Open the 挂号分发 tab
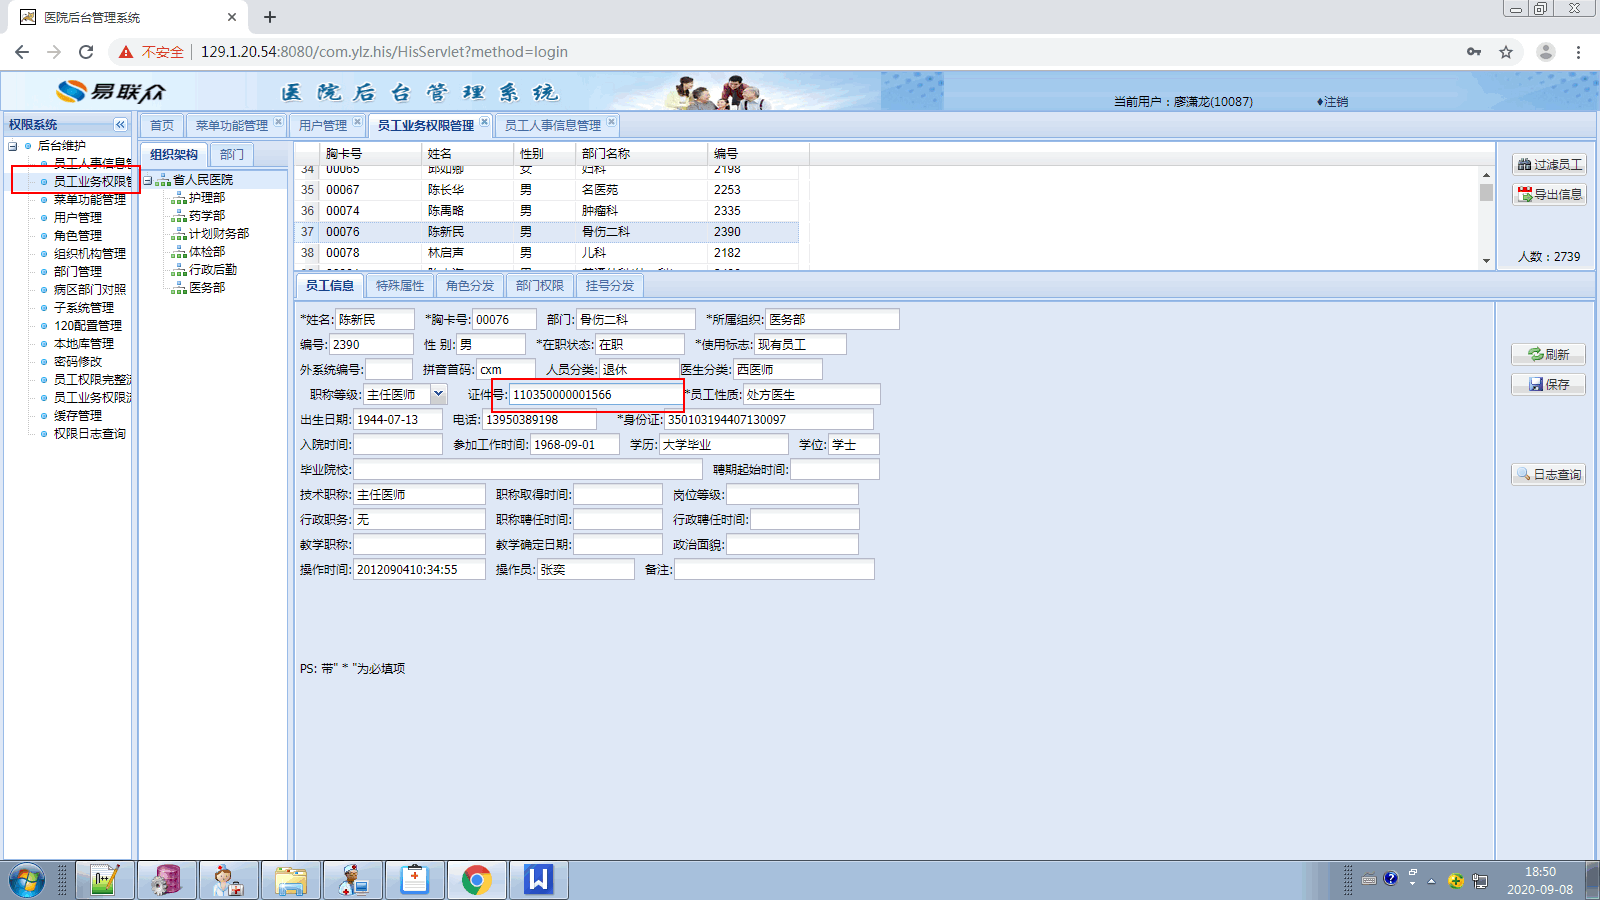1600x900 pixels. 610,286
